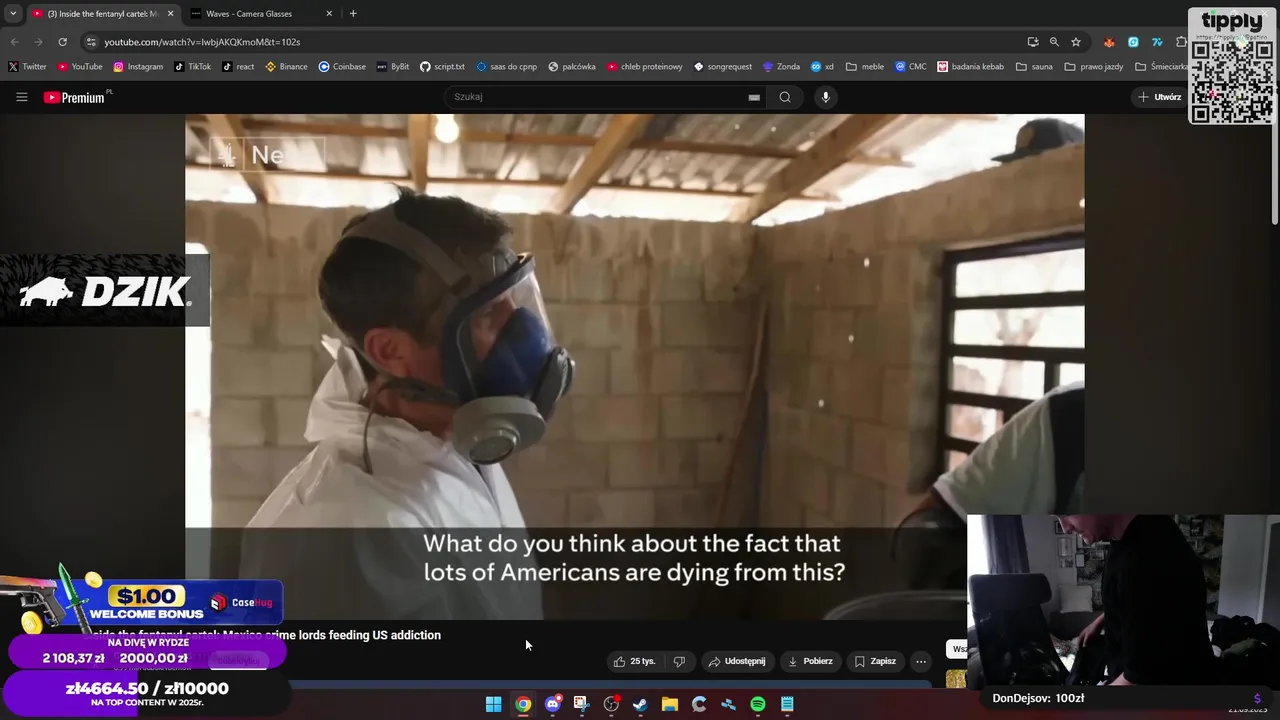Image resolution: width=1280 pixels, height=720 pixels.
Task: Reload the page
Action: pos(62,42)
